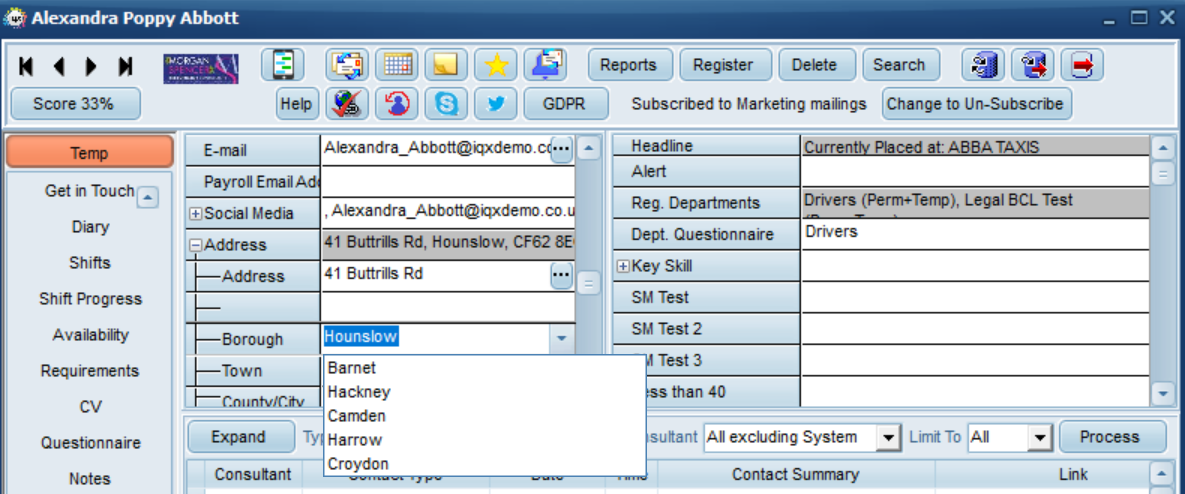This screenshot has height=494, width=1185.
Task: Go to the first record
Action: (x=26, y=66)
